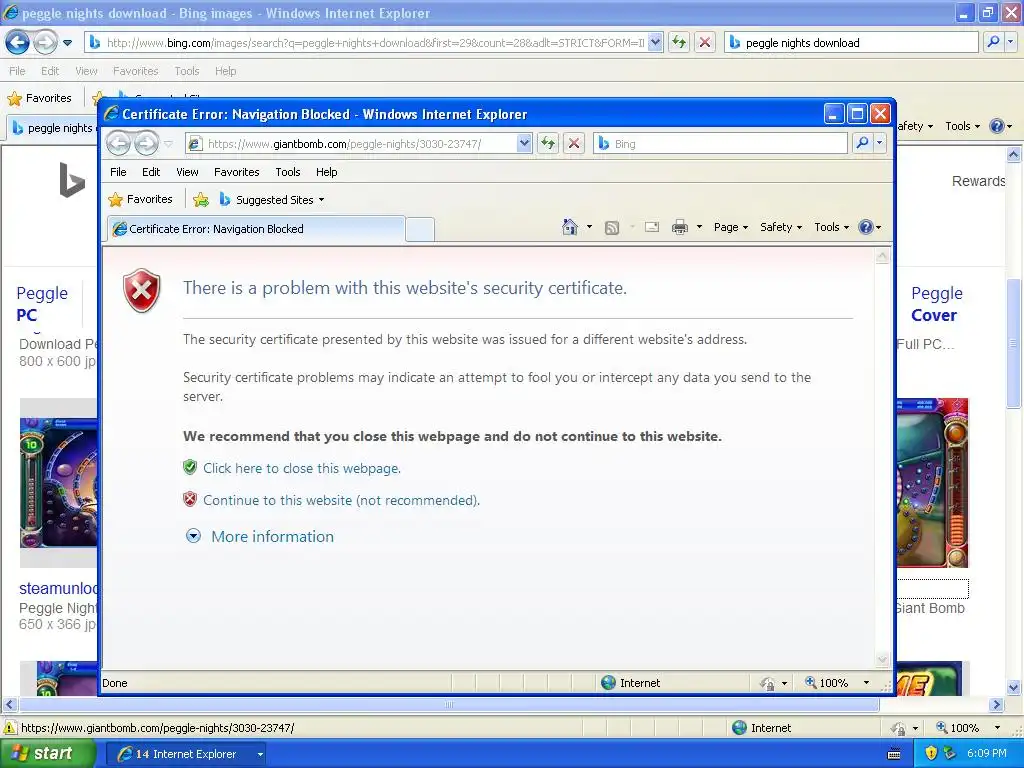Screen dimensions: 1024x768
Task: Click the 14 Internet Explorer taskbar group
Action: (x=185, y=754)
